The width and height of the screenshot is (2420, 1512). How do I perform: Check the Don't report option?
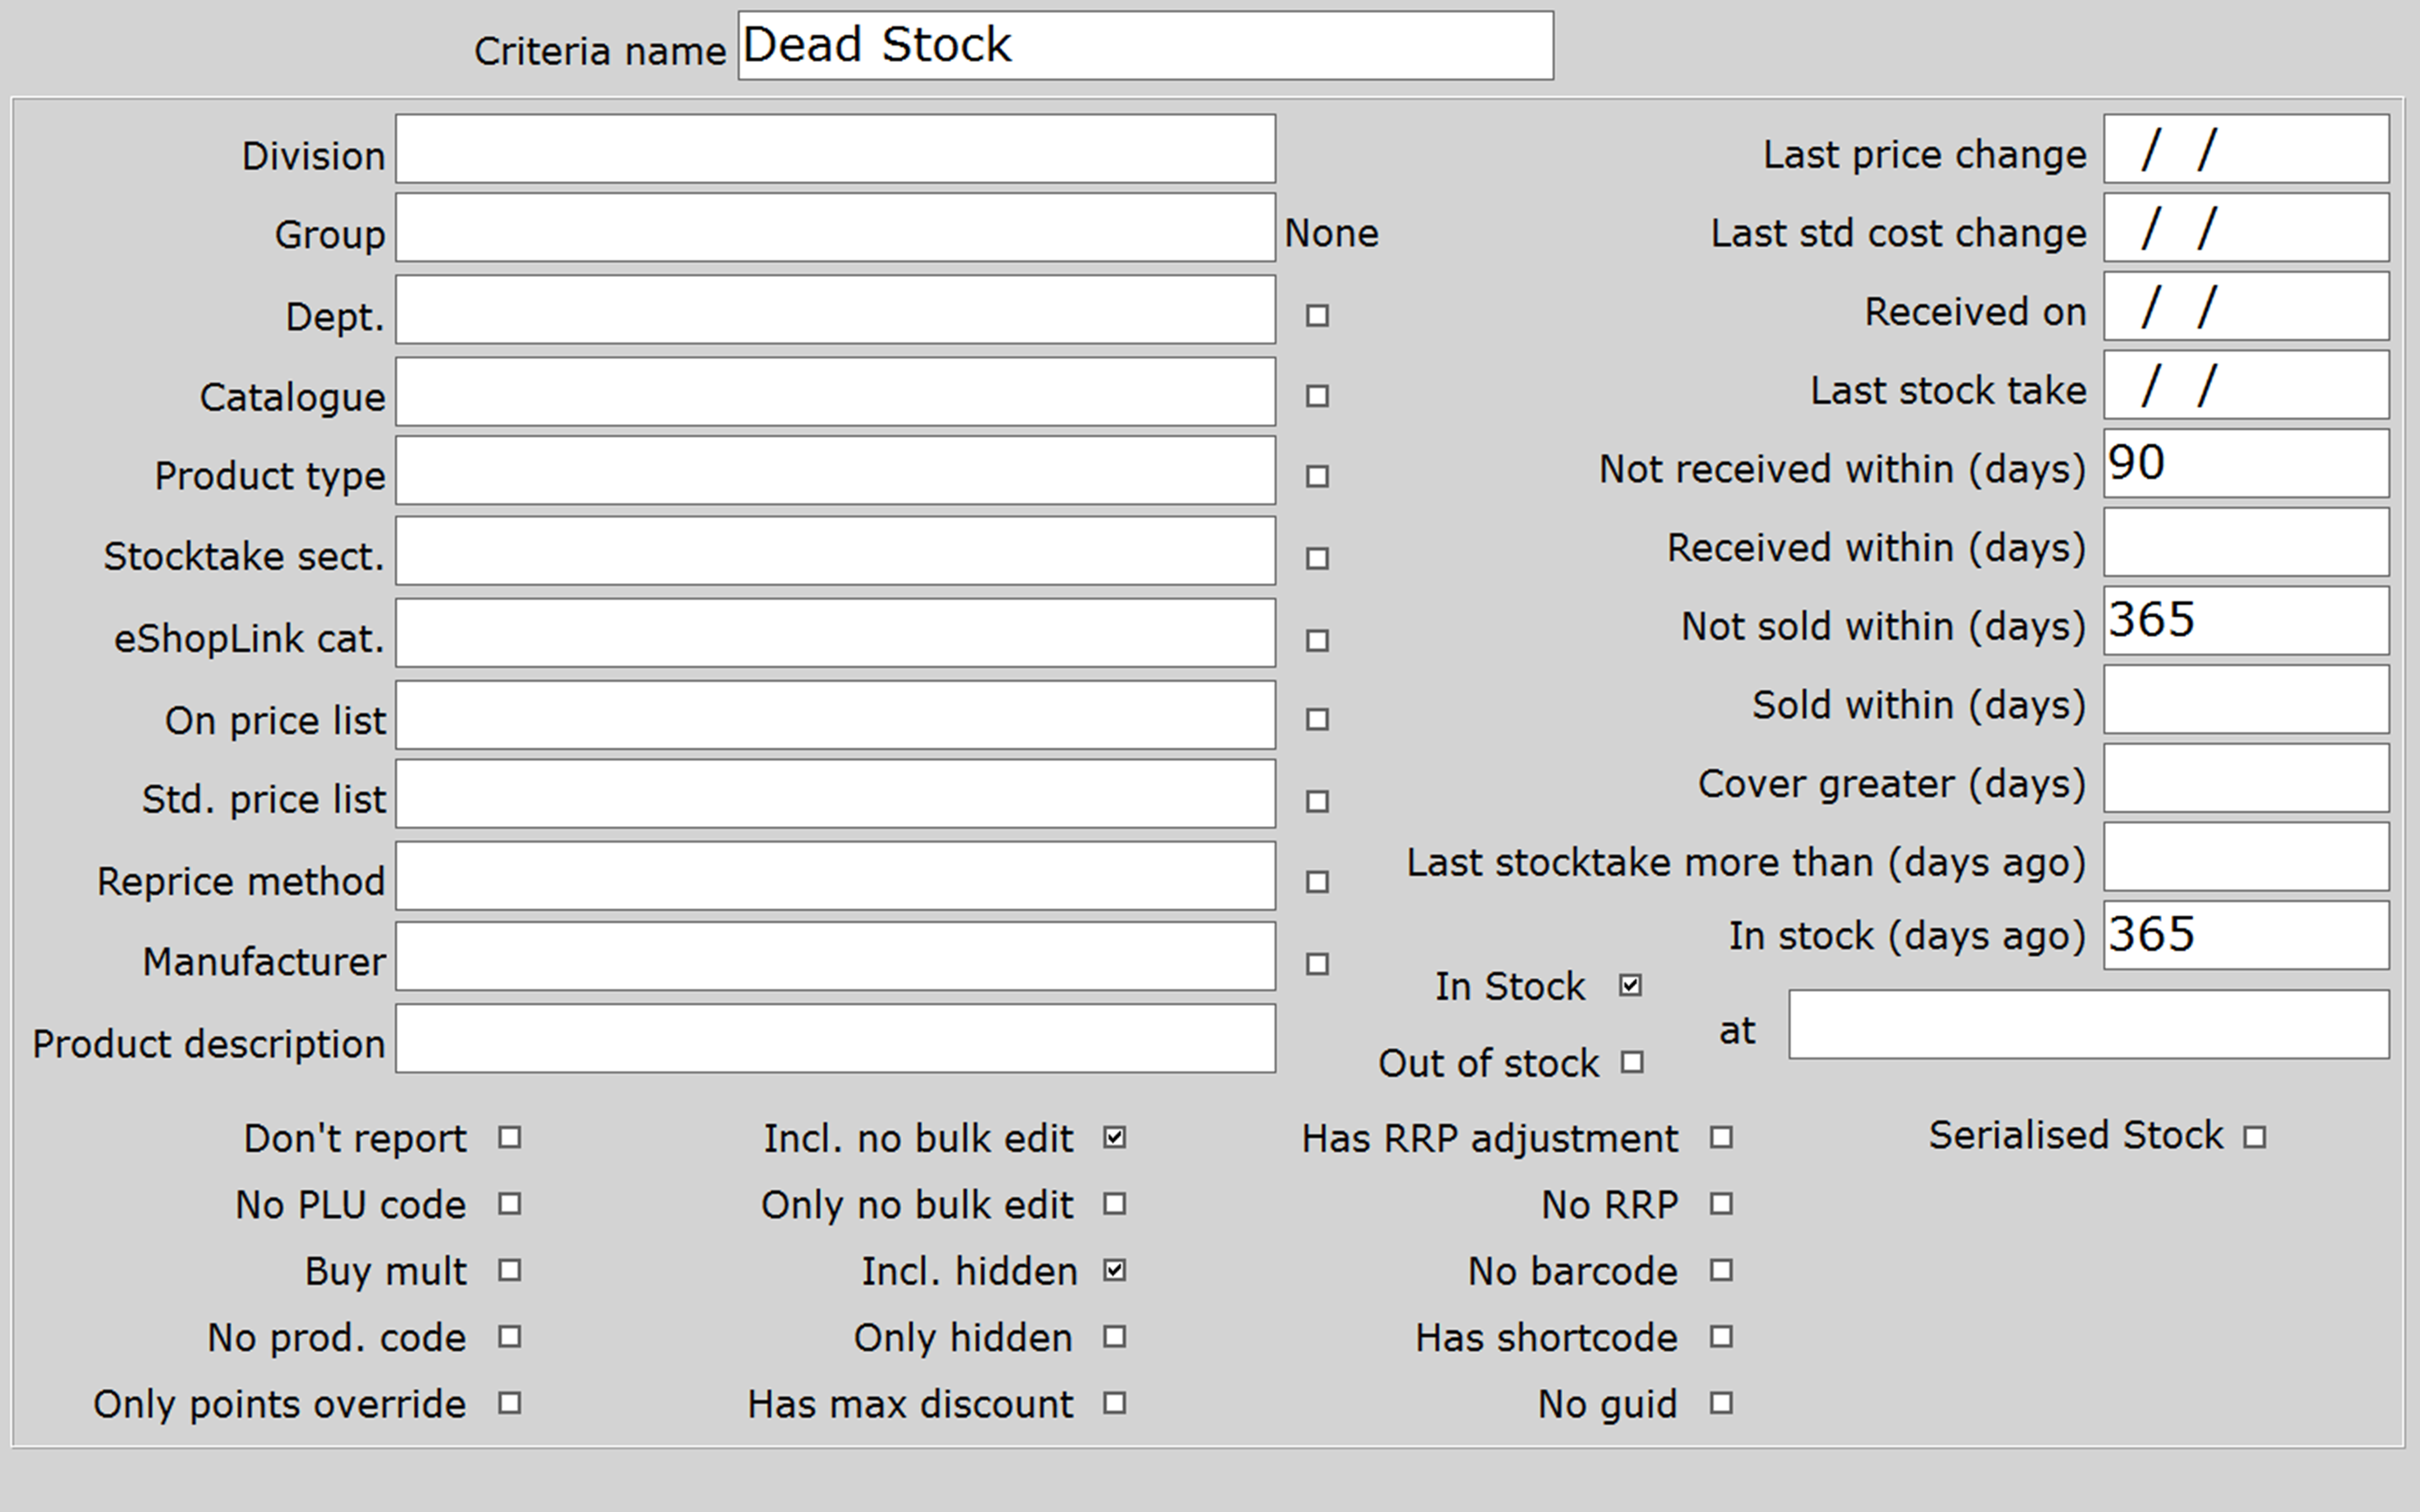click(511, 1137)
